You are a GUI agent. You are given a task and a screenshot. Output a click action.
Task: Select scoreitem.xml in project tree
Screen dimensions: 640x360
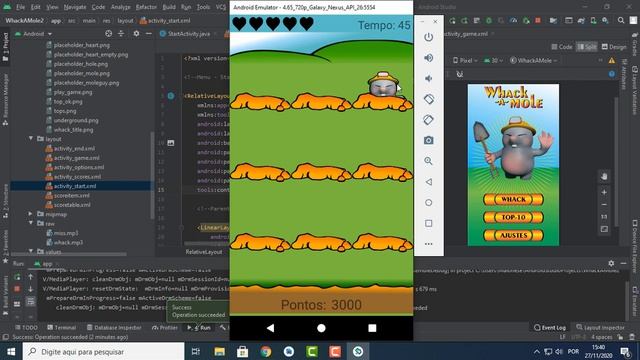(71, 196)
